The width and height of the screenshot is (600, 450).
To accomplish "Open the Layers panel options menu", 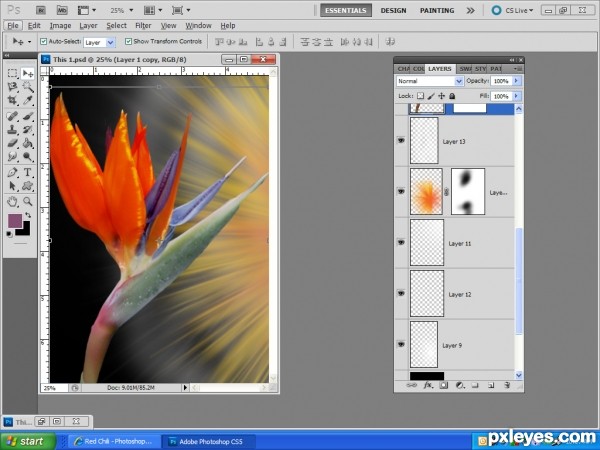I will pyautogui.click(x=518, y=69).
